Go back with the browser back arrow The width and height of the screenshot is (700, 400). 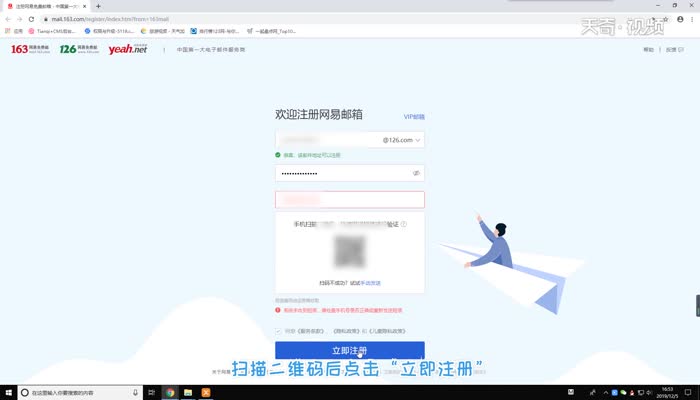coord(8,19)
